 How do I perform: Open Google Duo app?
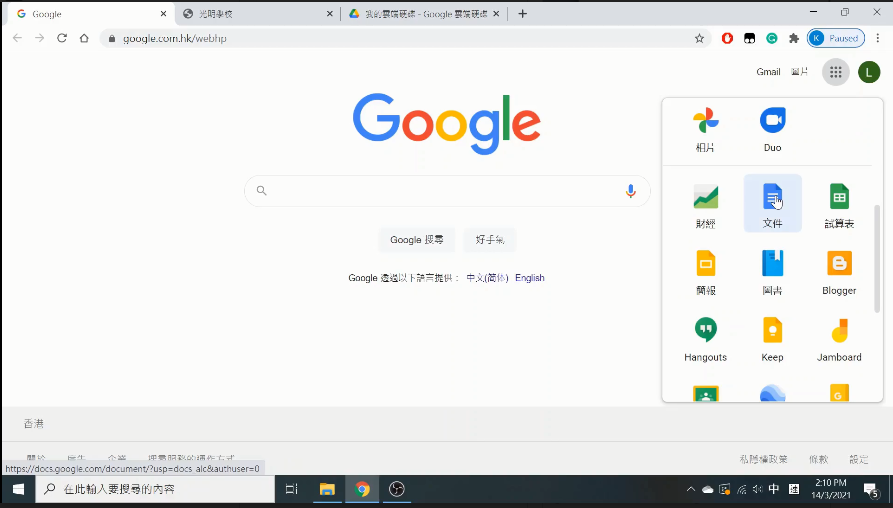(772, 130)
